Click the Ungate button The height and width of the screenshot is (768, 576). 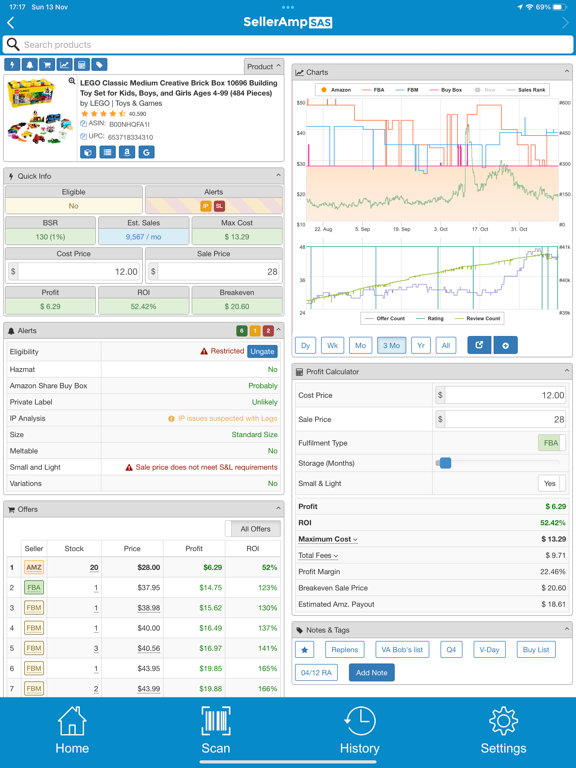[262, 352]
